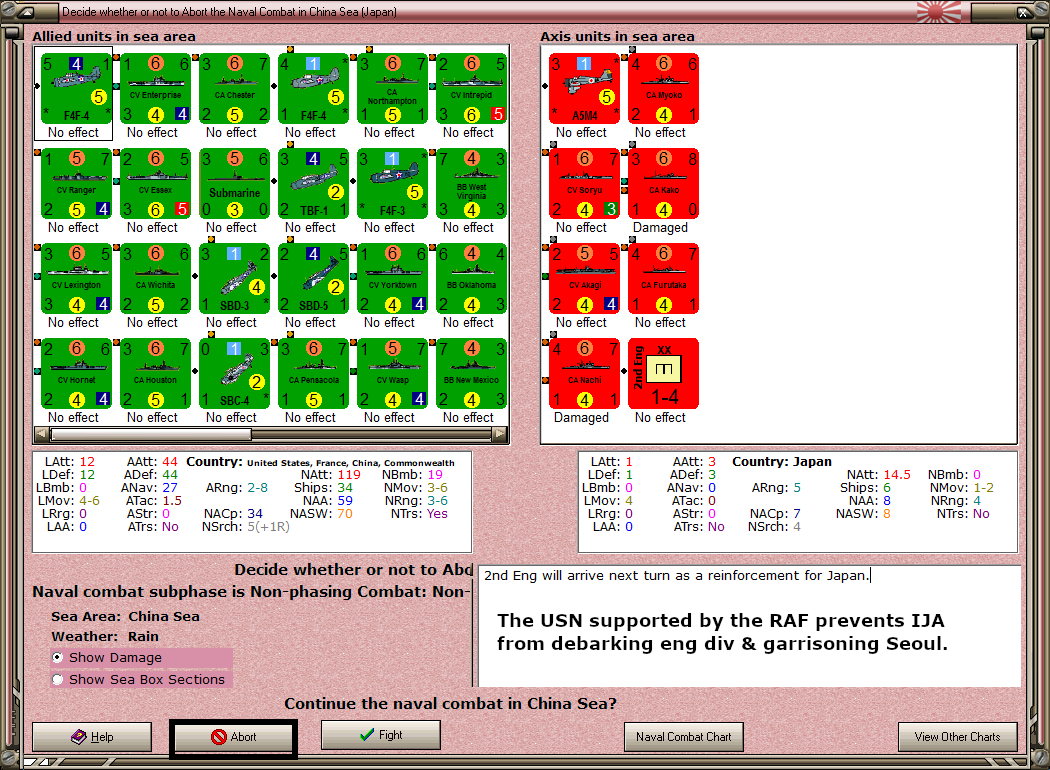
Task: Choose the CV Essex carrier counter
Action: 155,184
